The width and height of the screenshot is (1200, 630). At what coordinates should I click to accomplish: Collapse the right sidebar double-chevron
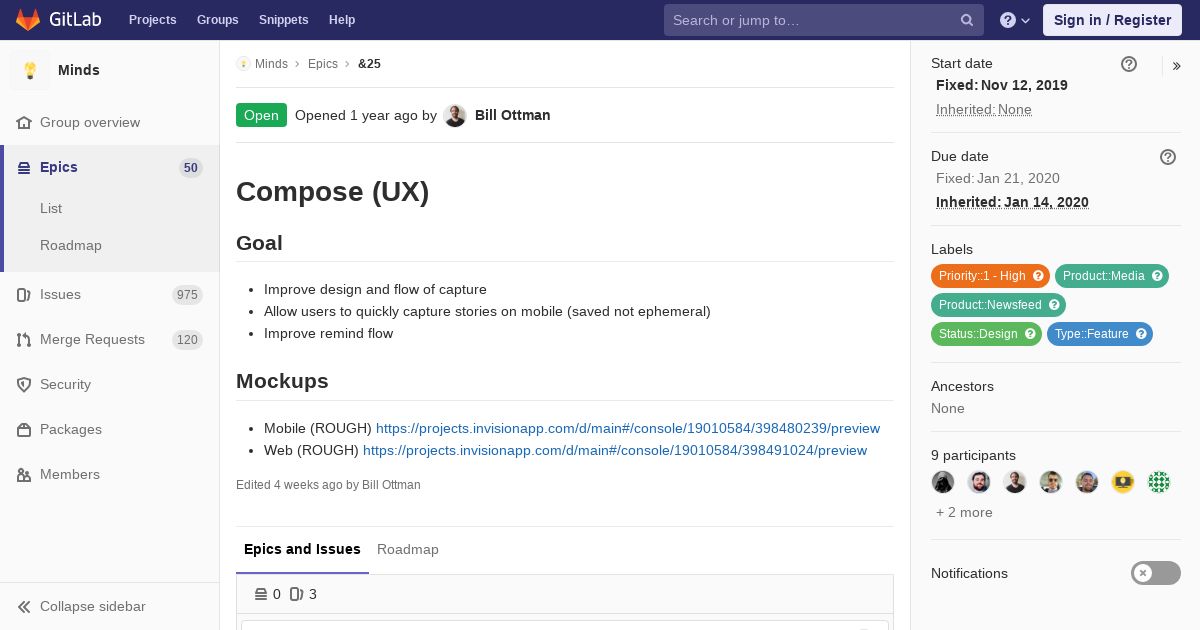1176,66
